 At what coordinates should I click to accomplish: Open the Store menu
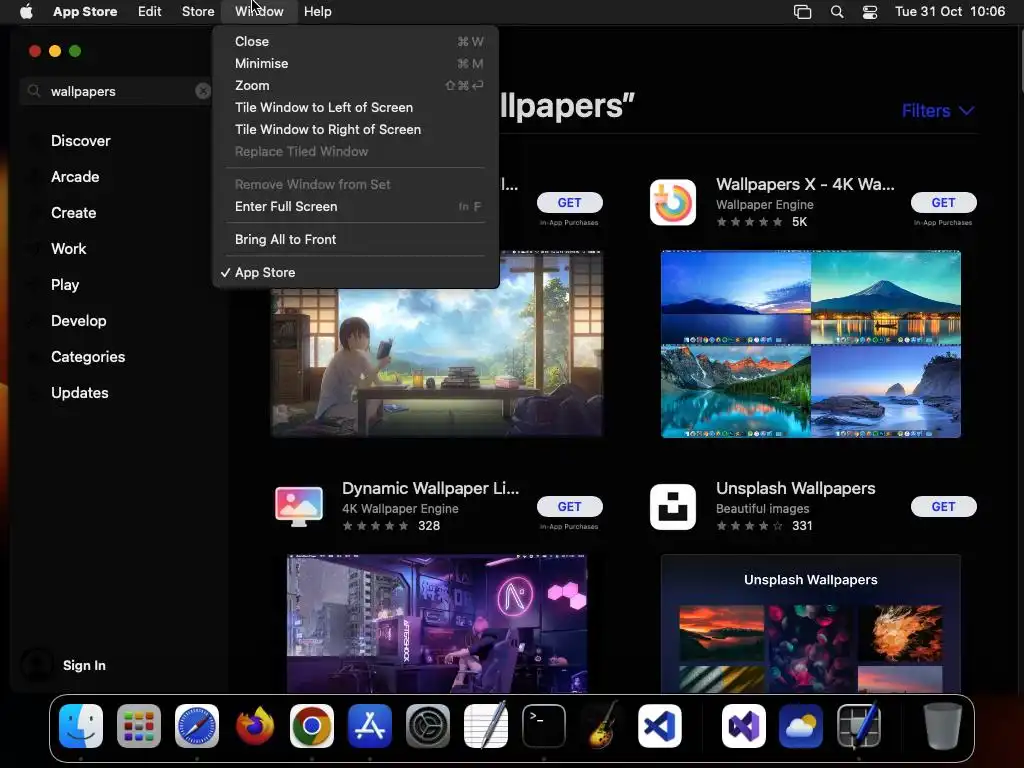[x=198, y=11]
